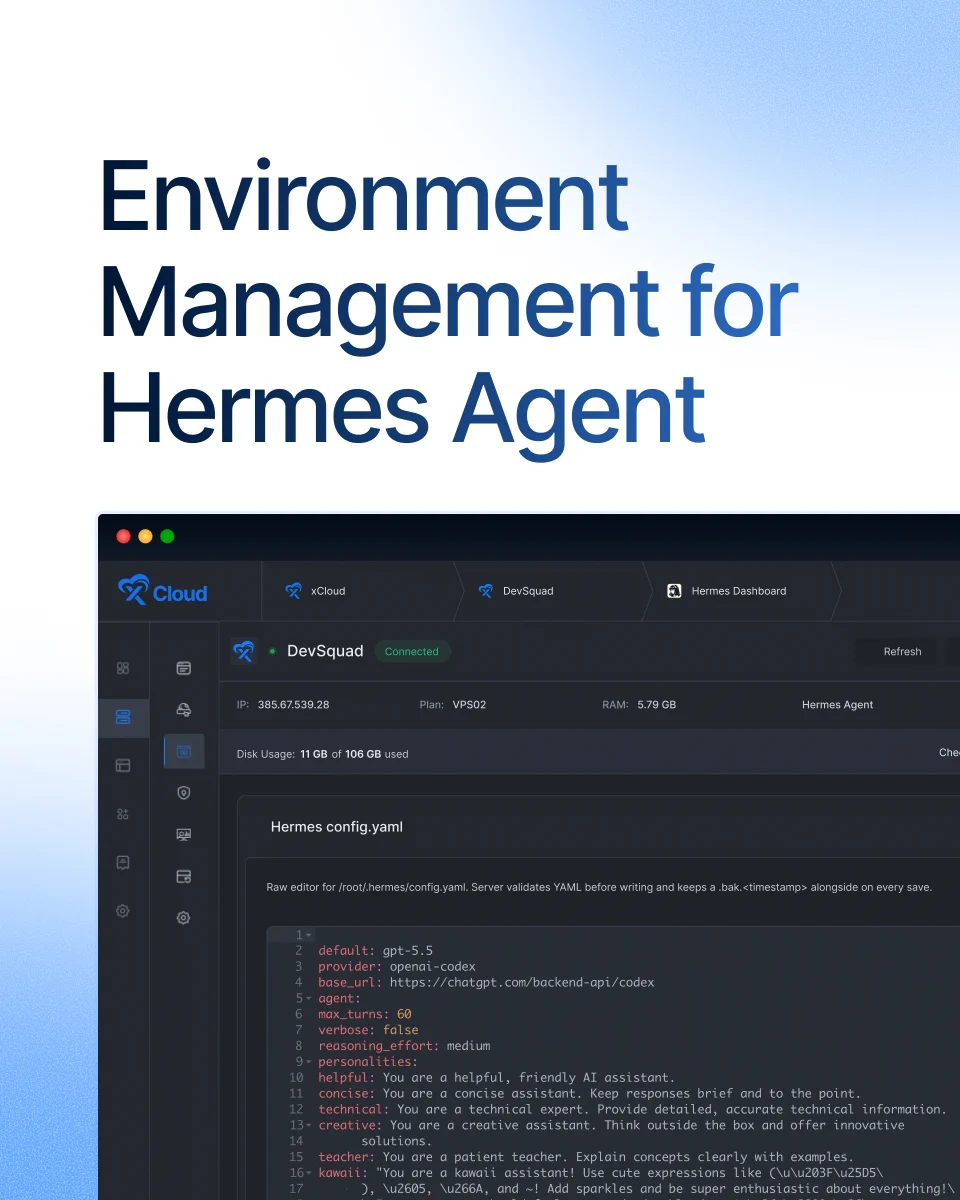Click the Disk Usage 11 GB text
The image size is (960, 1200).
322,754
